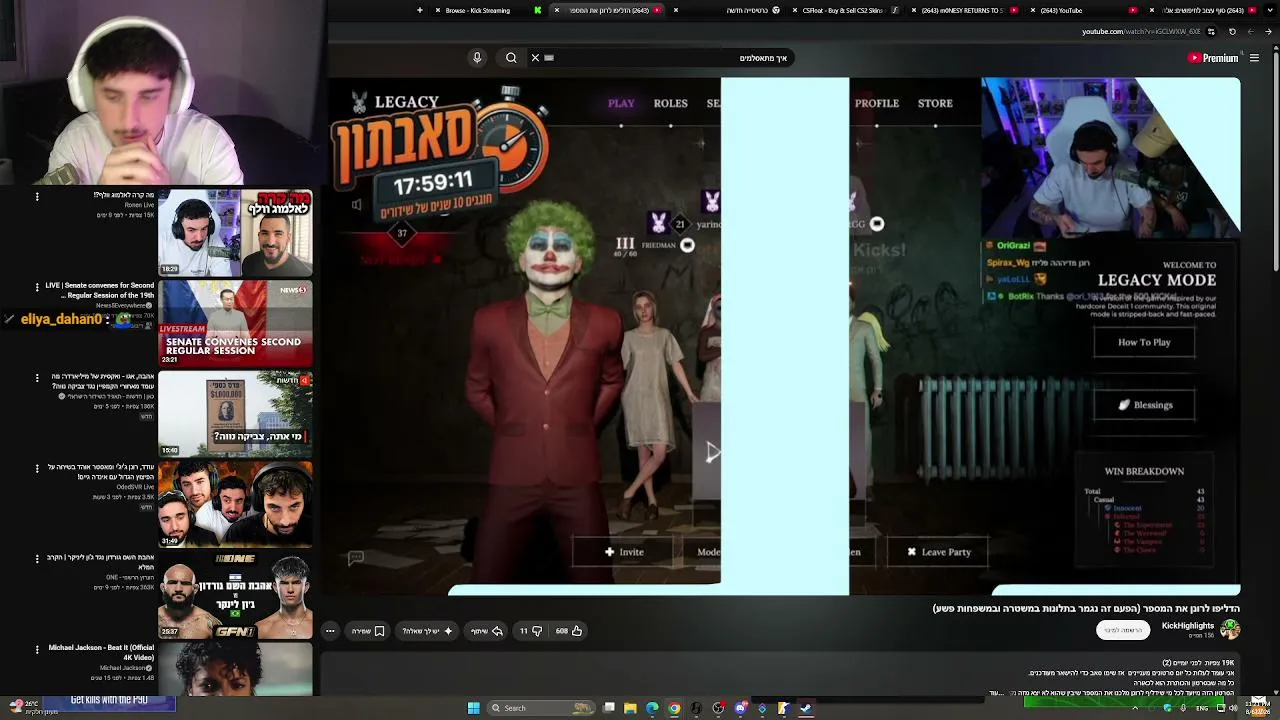The width and height of the screenshot is (1280, 720).
Task: Click the white subscribe button
Action: tap(1122, 629)
